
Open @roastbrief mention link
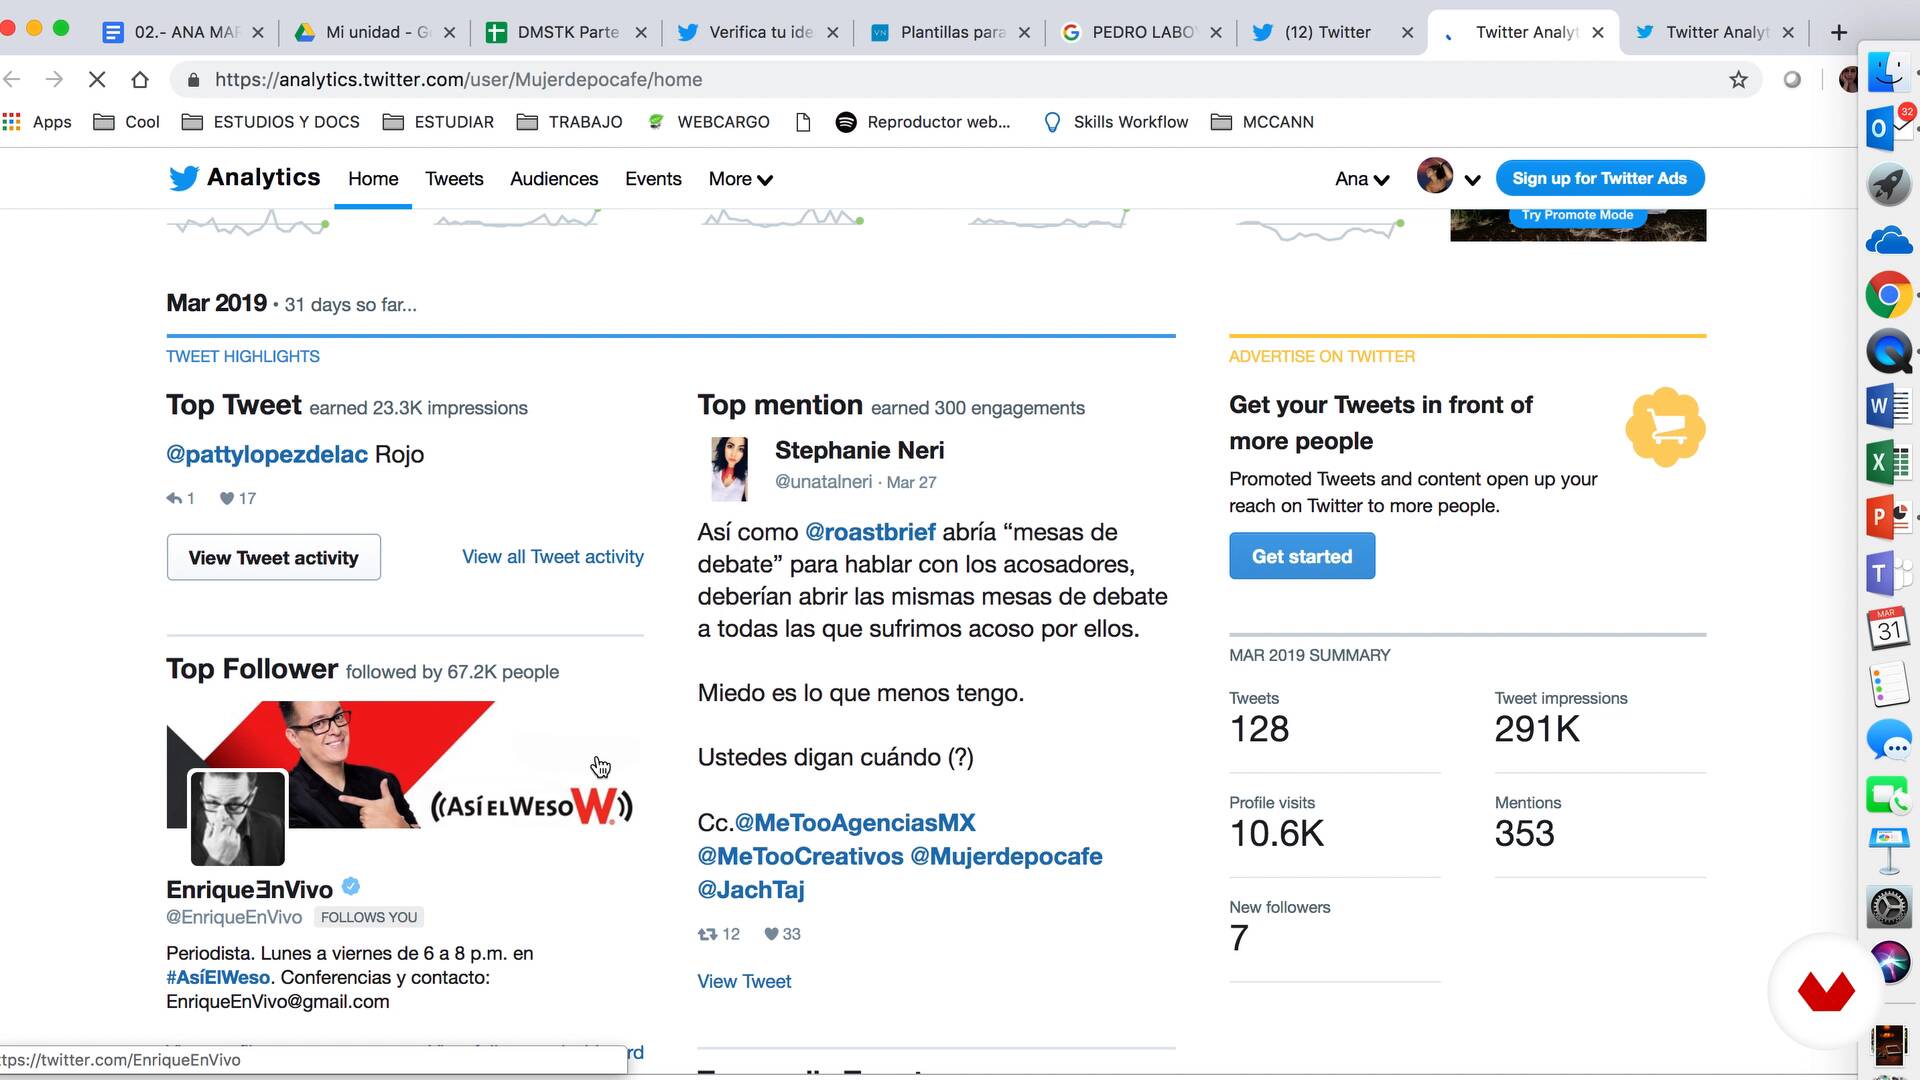coord(870,532)
